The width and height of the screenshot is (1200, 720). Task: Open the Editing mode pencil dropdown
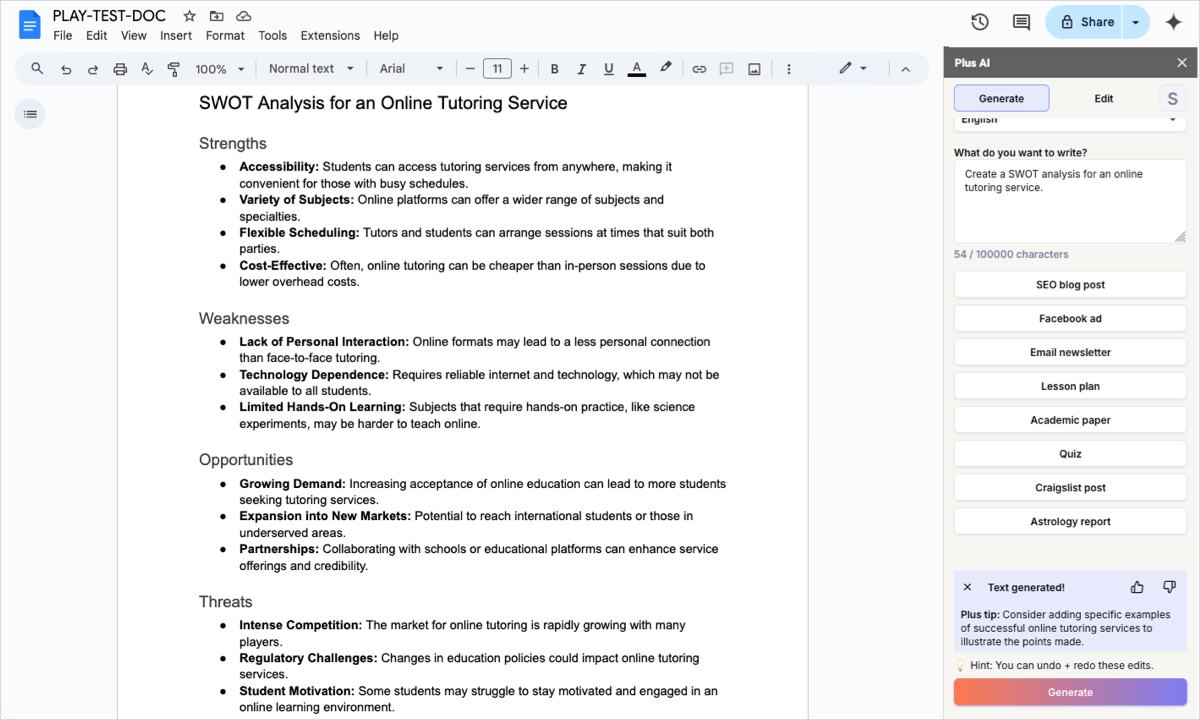tap(853, 69)
